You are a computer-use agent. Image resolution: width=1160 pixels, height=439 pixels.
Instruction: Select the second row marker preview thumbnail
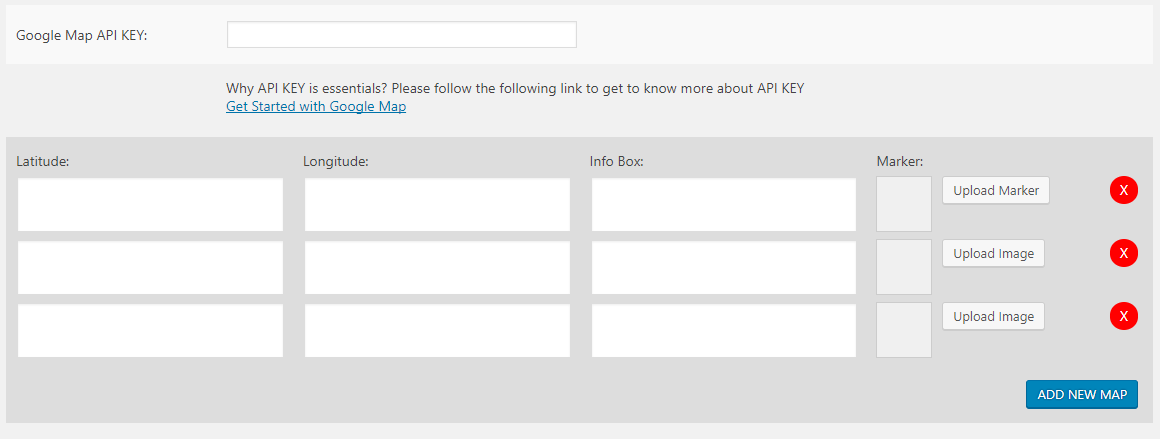[x=904, y=267]
